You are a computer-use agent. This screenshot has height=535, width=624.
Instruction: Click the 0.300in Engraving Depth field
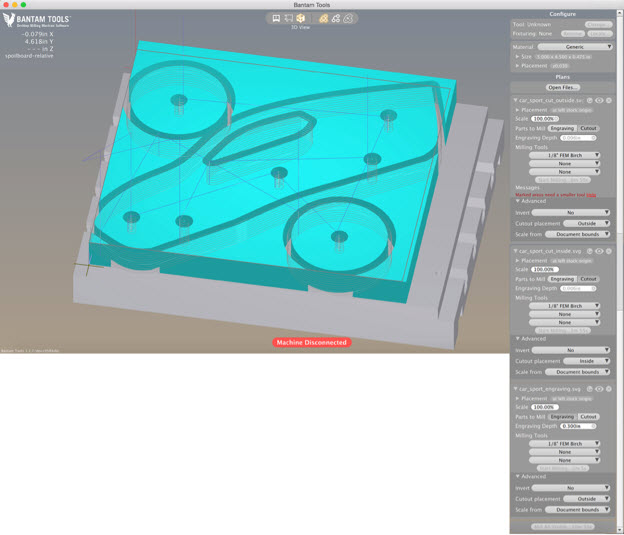pyautogui.click(x=578, y=426)
